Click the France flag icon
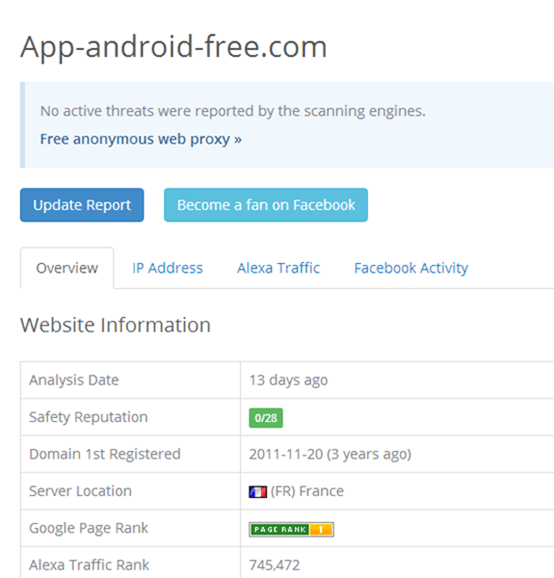Screen dimensions: 554x578 click(x=258, y=492)
